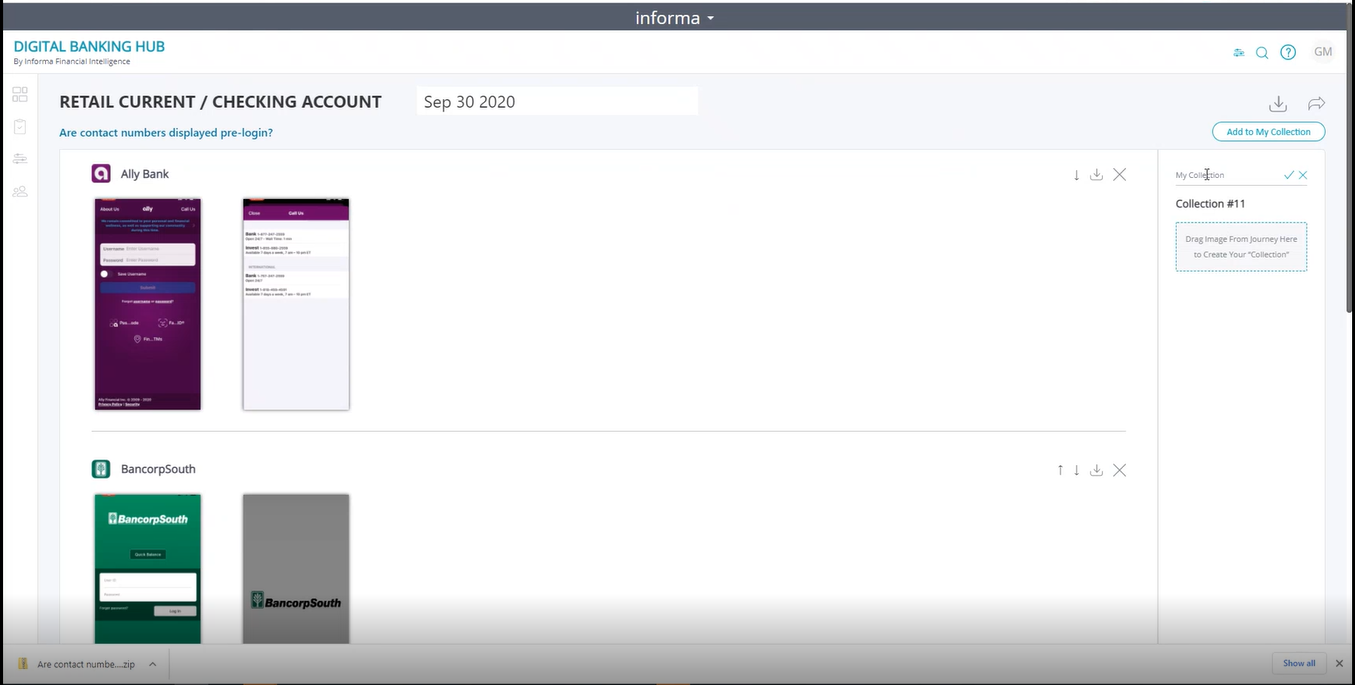Select Collection #11 label
The height and width of the screenshot is (685, 1355).
1210,204
